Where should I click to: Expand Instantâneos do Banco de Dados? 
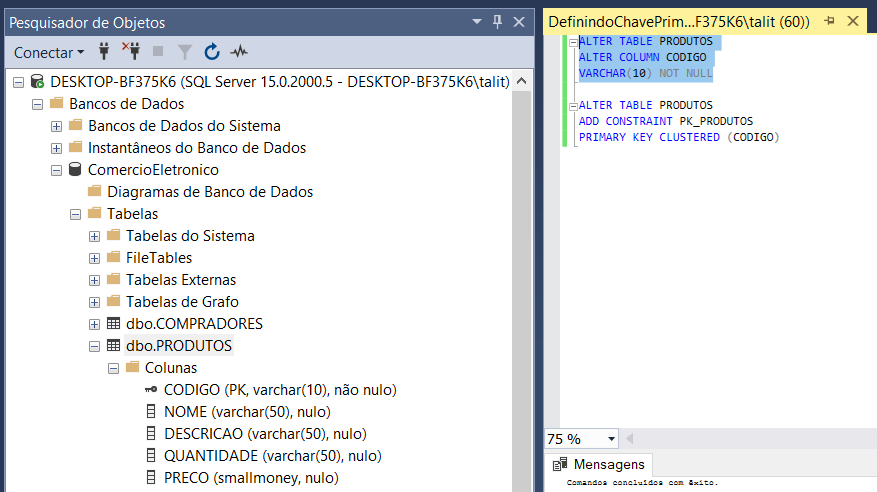coord(56,148)
